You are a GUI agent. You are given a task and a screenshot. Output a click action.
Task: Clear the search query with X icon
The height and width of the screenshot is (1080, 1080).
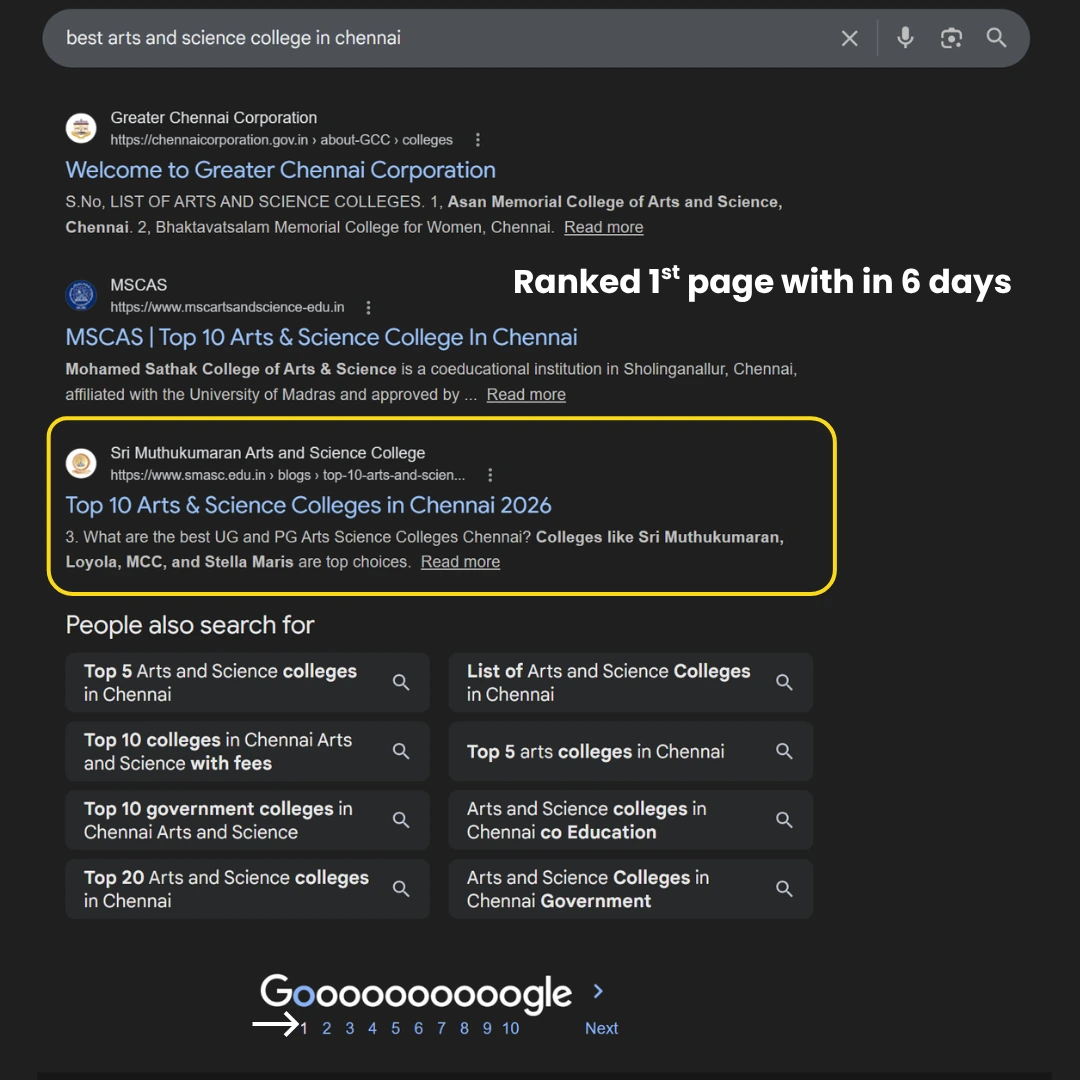tap(849, 39)
